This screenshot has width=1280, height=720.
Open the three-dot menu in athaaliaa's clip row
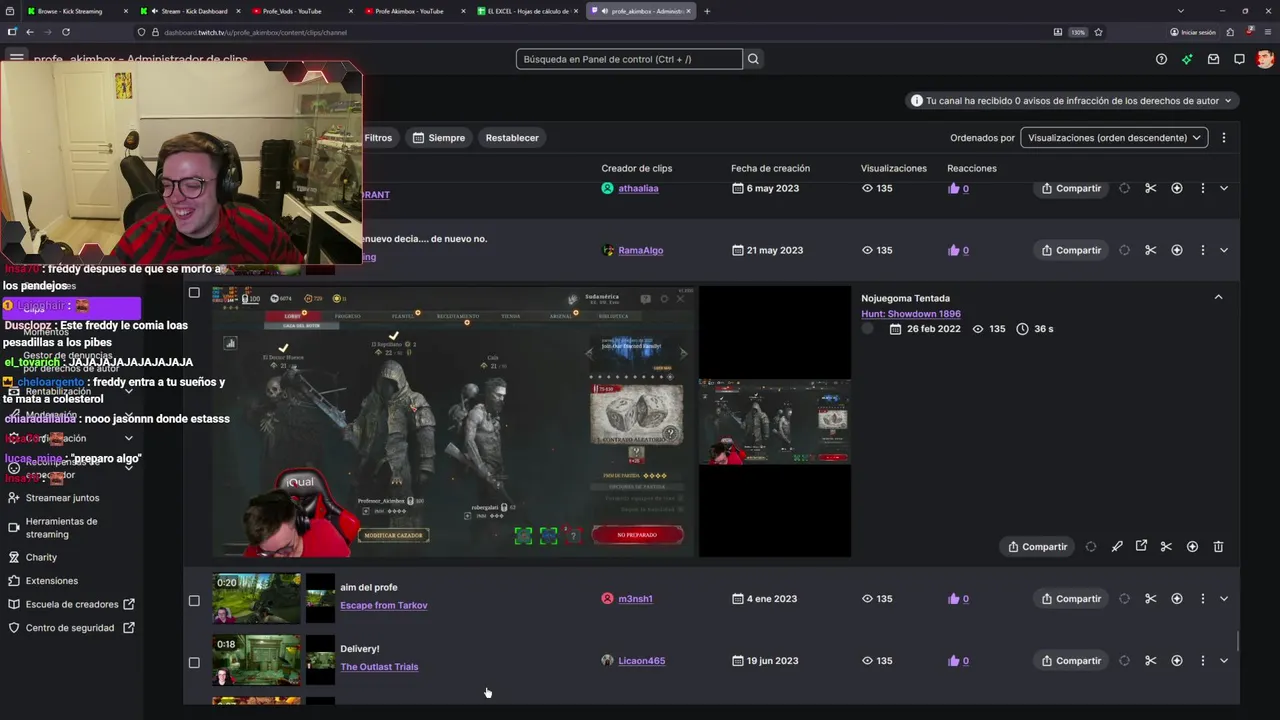click(x=1202, y=188)
